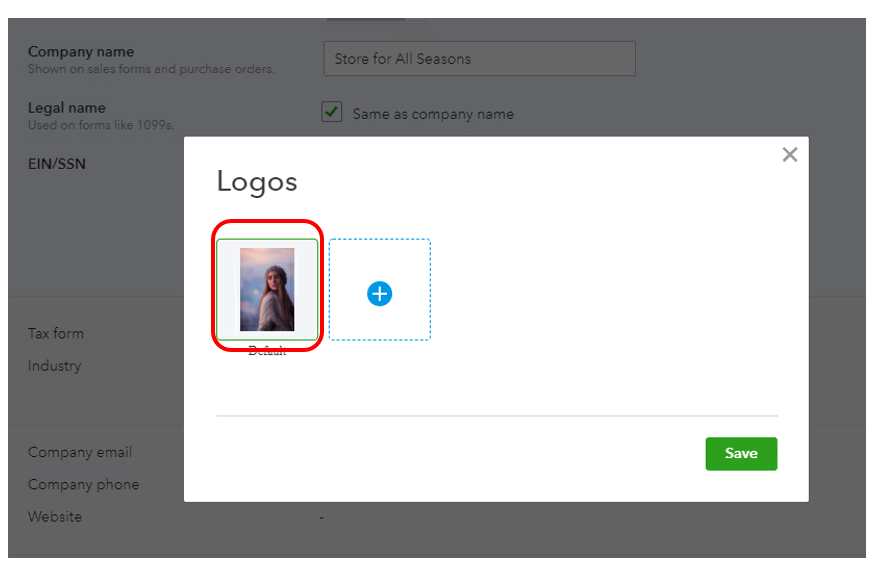Click the sales forms and purchase orders hint
The width and height of the screenshot is (896, 581).
tap(151, 69)
